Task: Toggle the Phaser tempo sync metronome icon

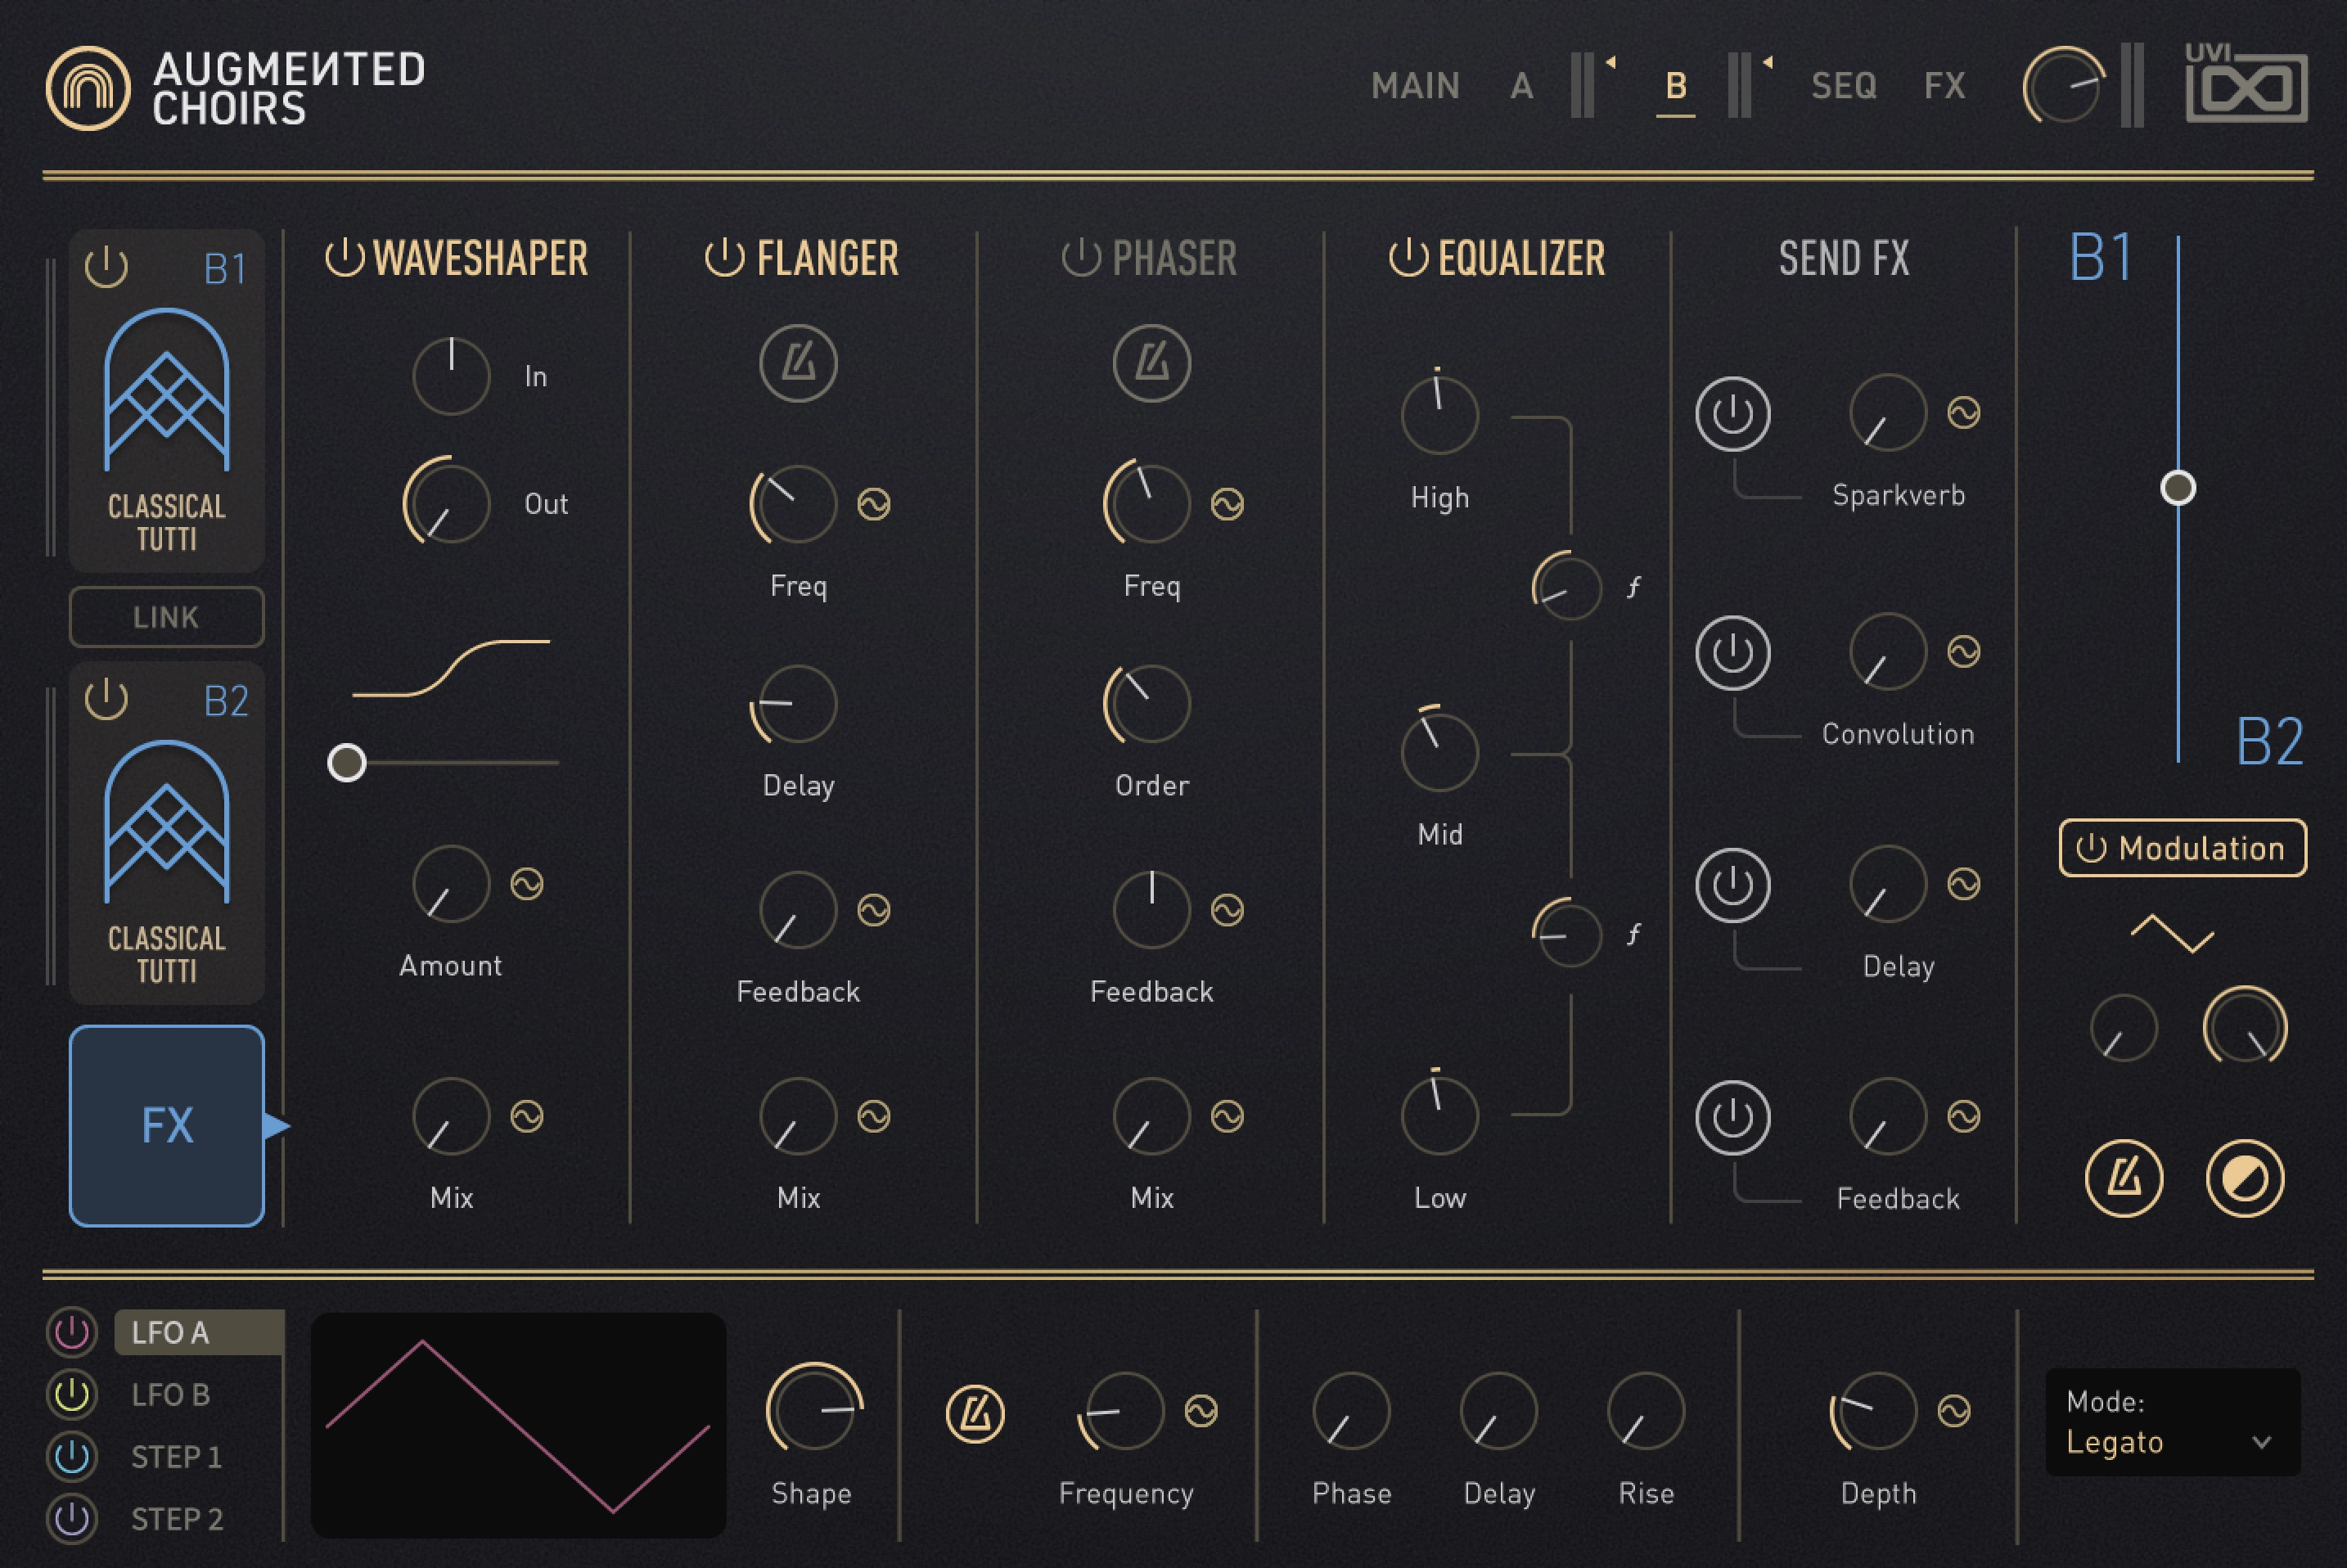Action: point(1152,363)
